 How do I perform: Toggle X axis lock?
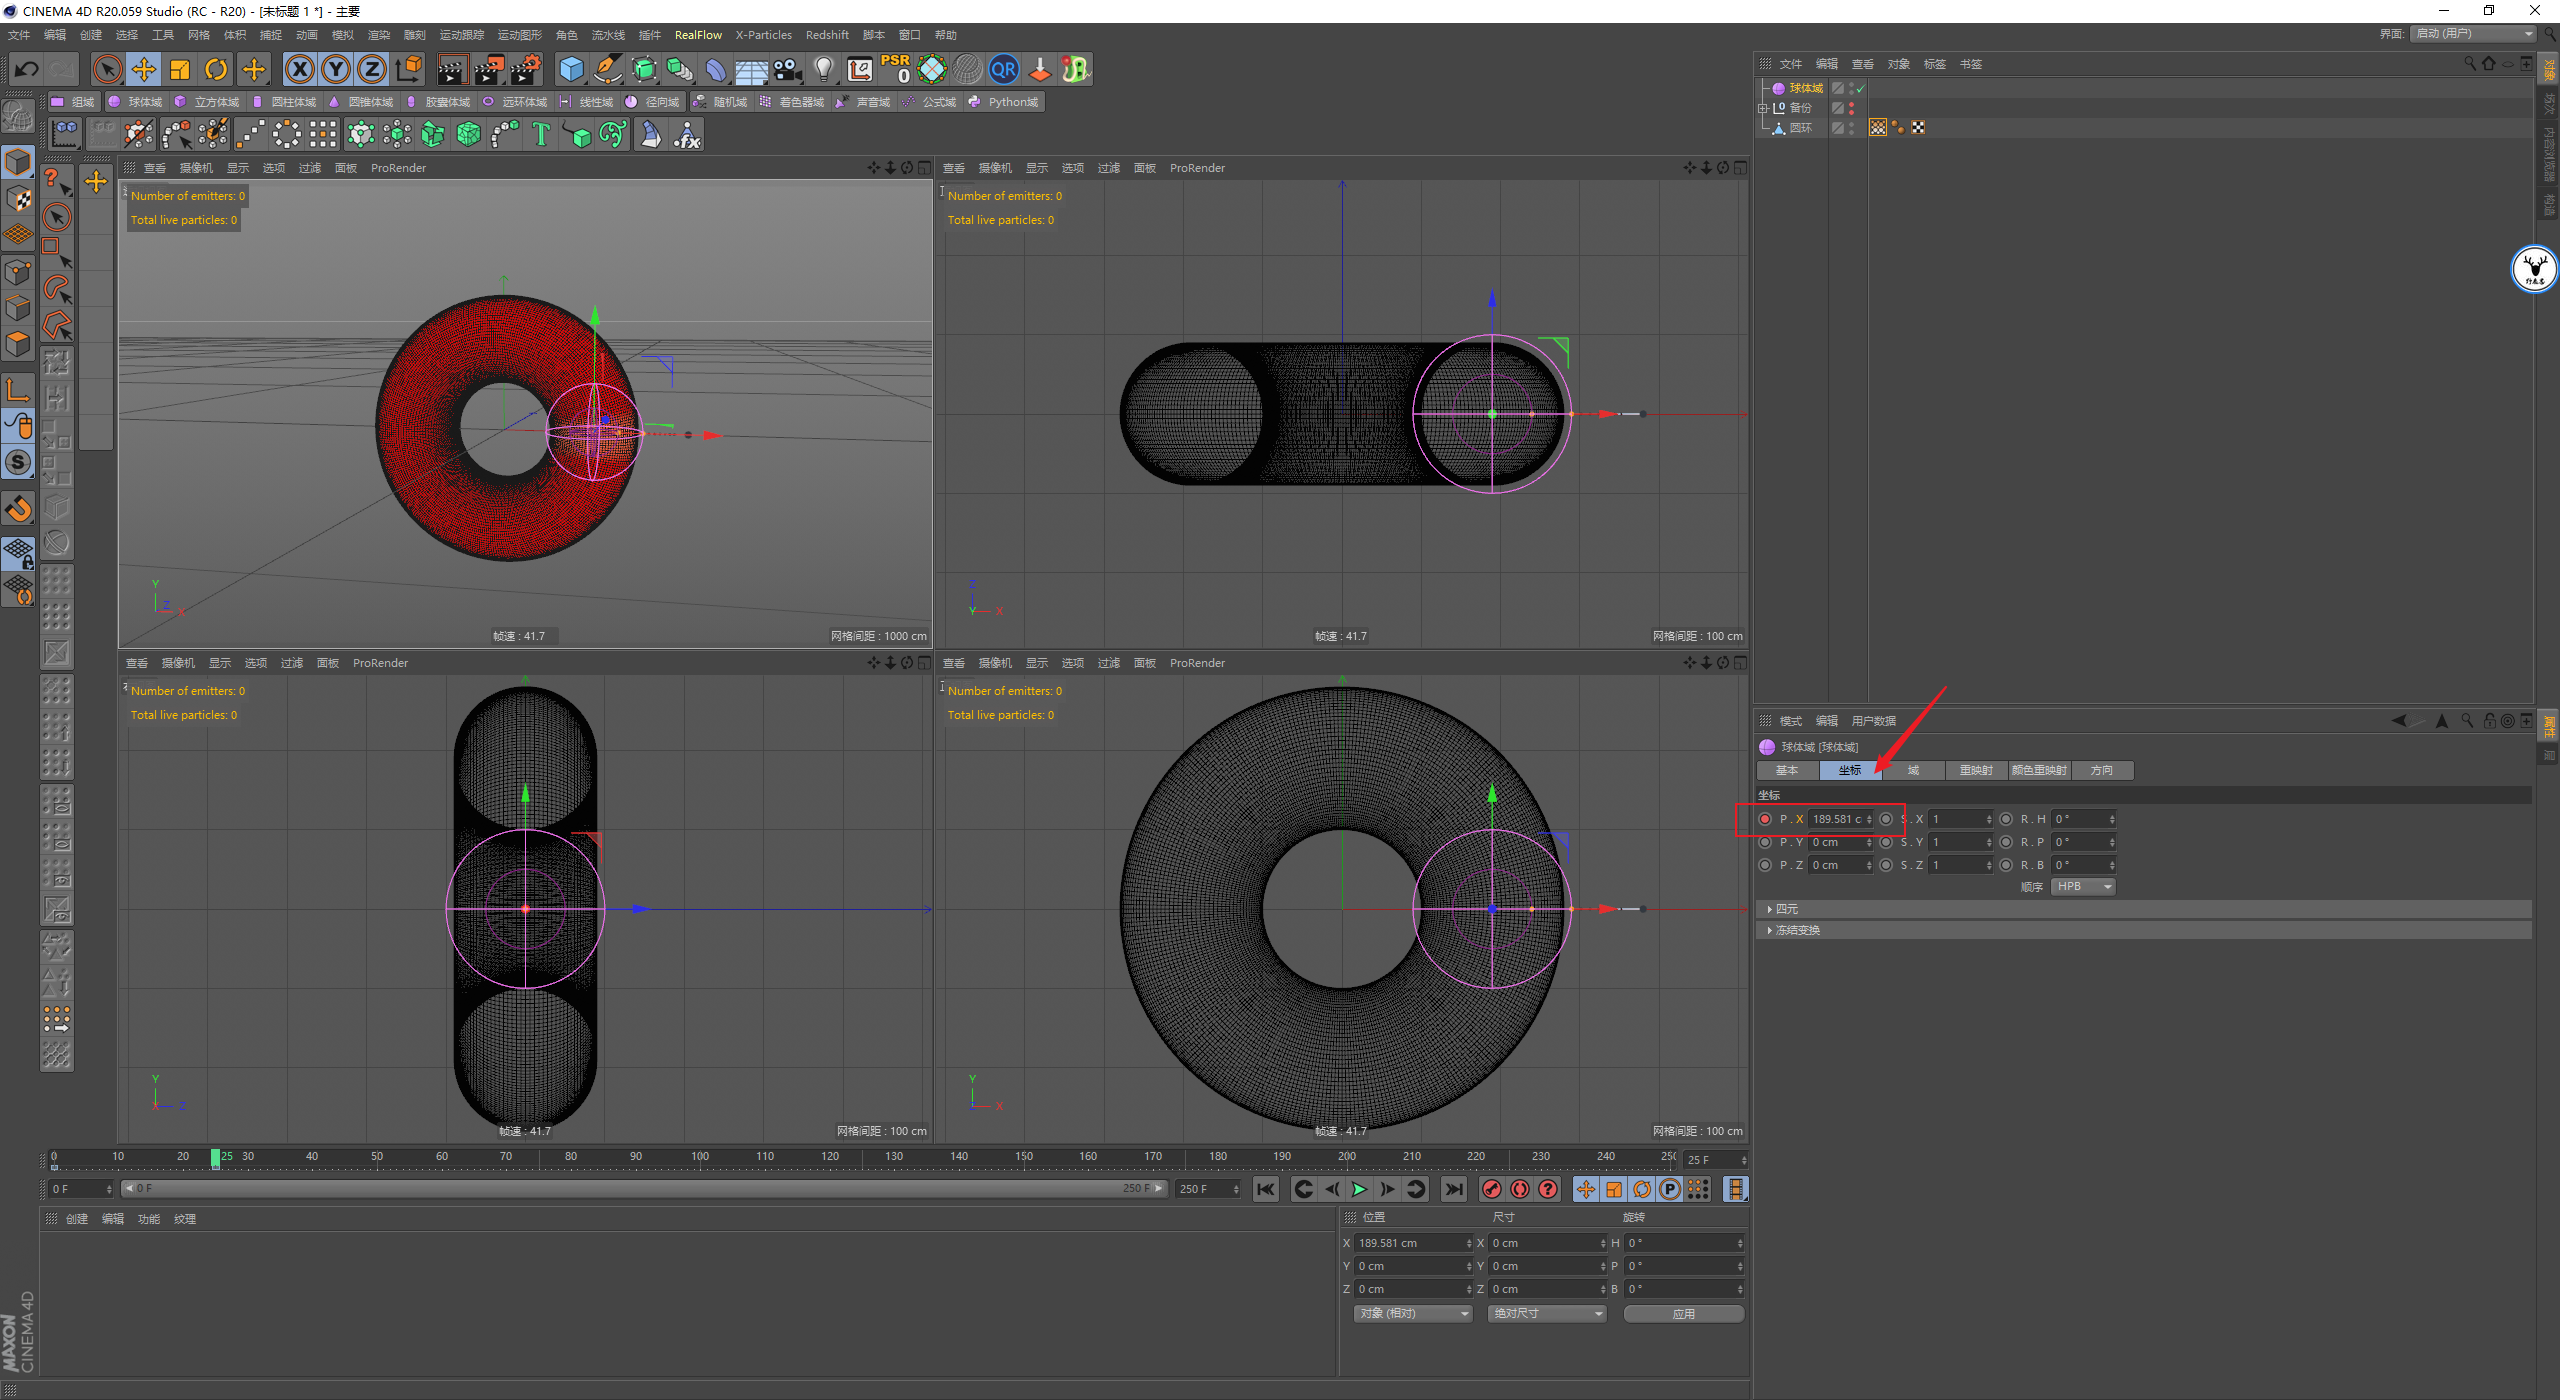(300, 69)
